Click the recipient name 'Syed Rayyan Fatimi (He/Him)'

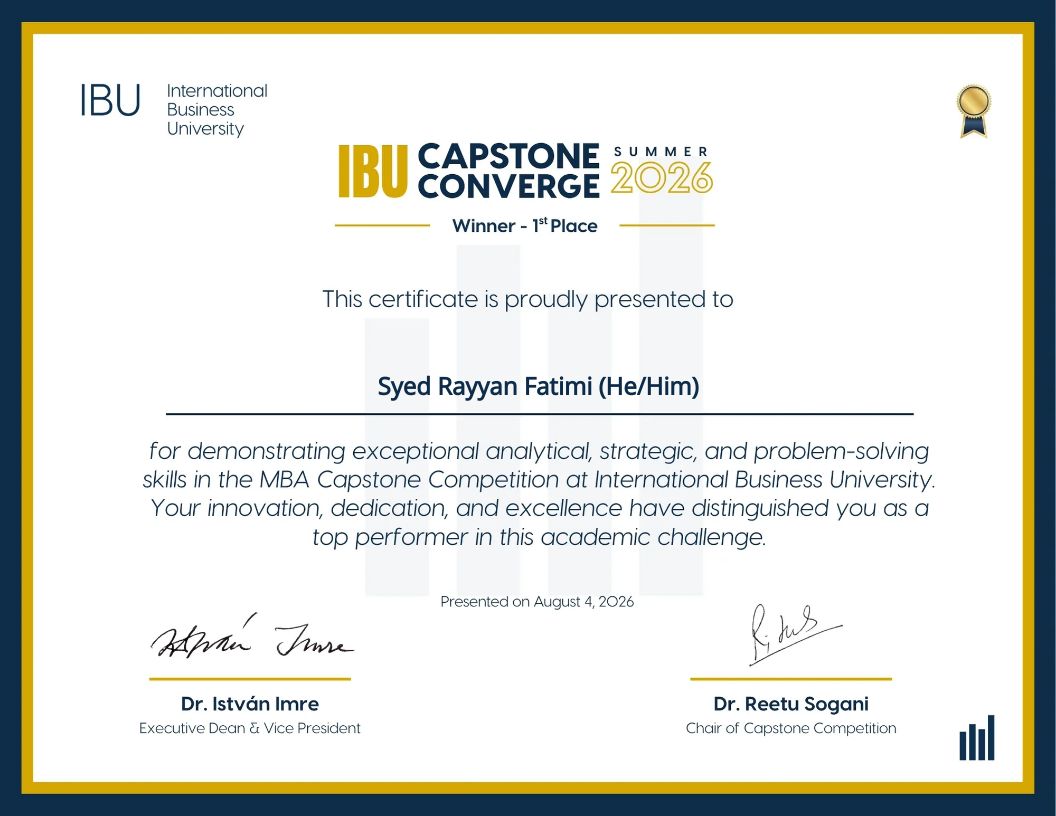pyautogui.click(x=538, y=386)
